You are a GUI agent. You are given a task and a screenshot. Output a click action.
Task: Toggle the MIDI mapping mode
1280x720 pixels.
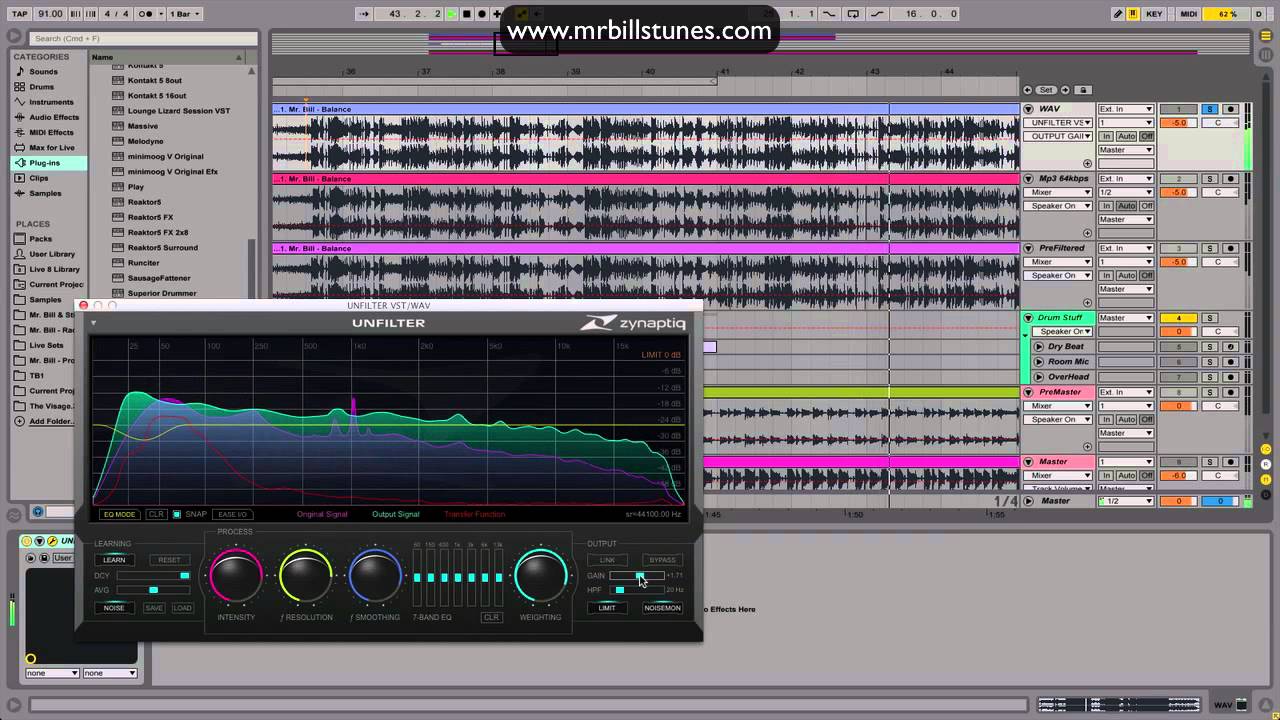click(1189, 14)
